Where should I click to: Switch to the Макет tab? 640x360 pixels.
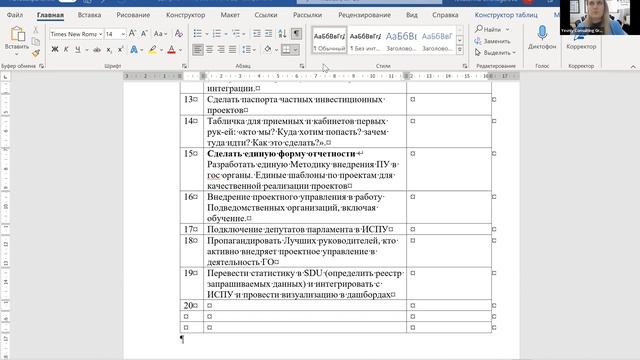230,15
